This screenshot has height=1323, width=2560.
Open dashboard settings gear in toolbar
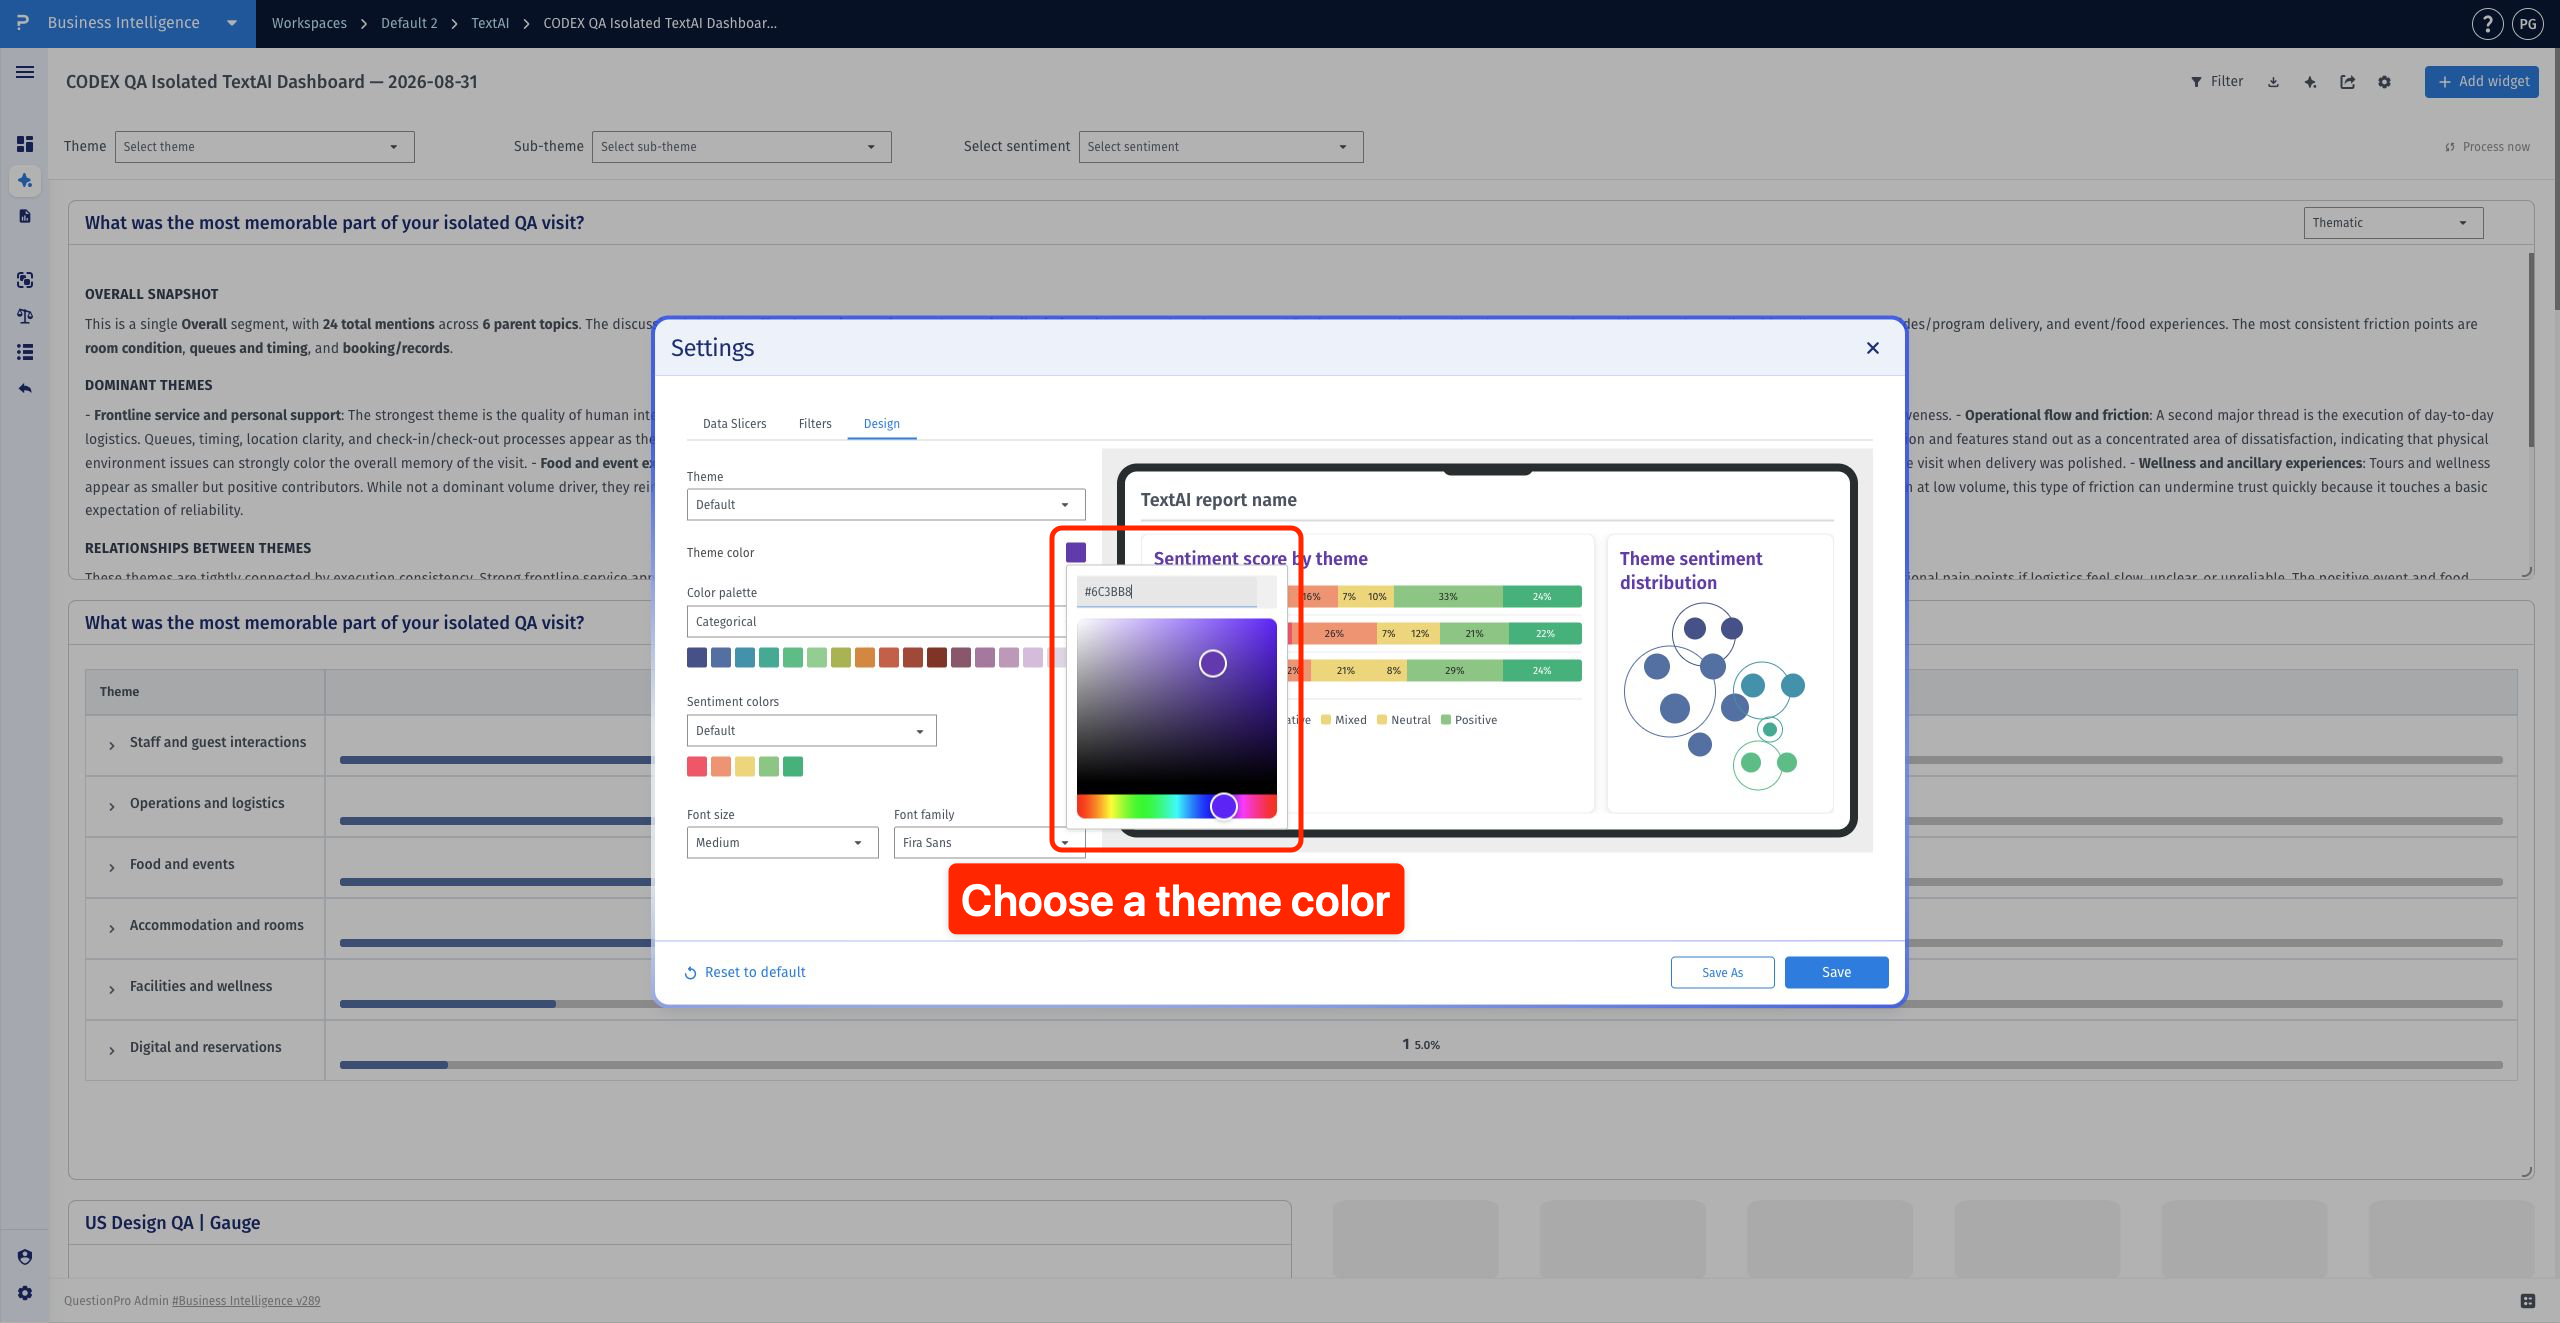point(2384,82)
